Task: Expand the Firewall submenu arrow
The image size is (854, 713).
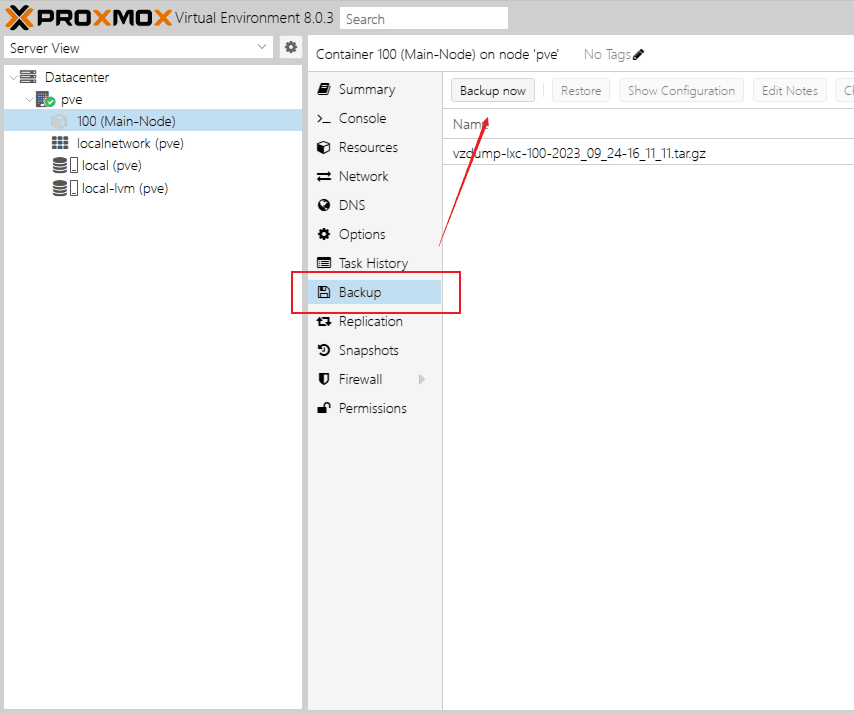Action: (422, 379)
